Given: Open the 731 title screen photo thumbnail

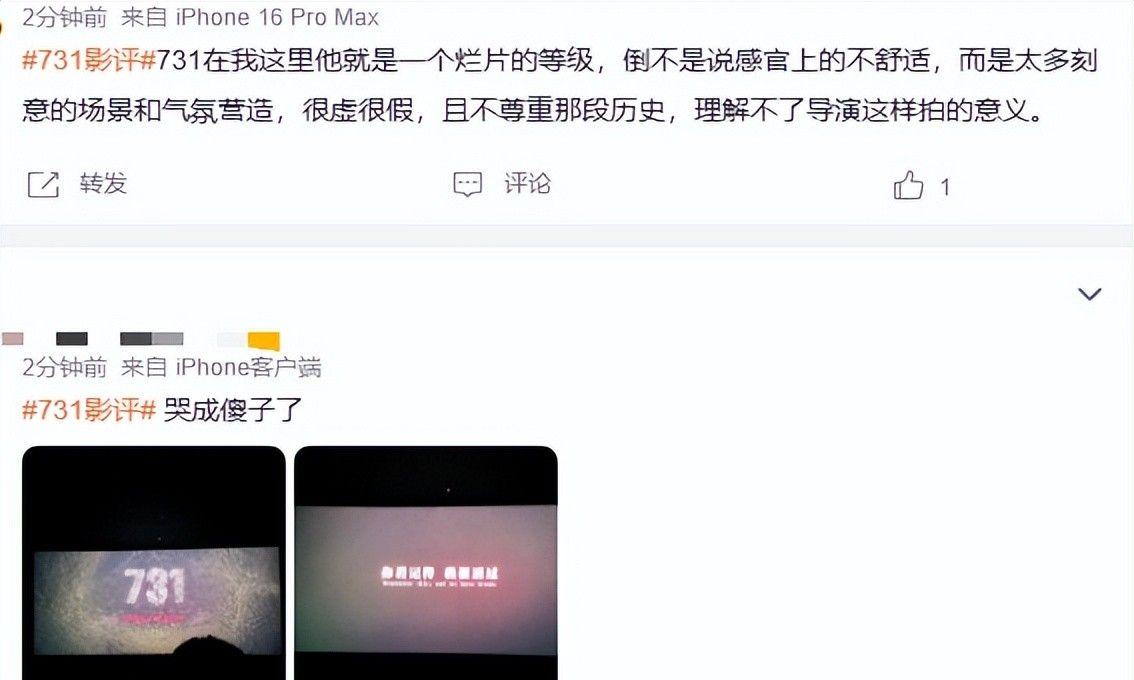Looking at the screenshot, I should [154, 563].
